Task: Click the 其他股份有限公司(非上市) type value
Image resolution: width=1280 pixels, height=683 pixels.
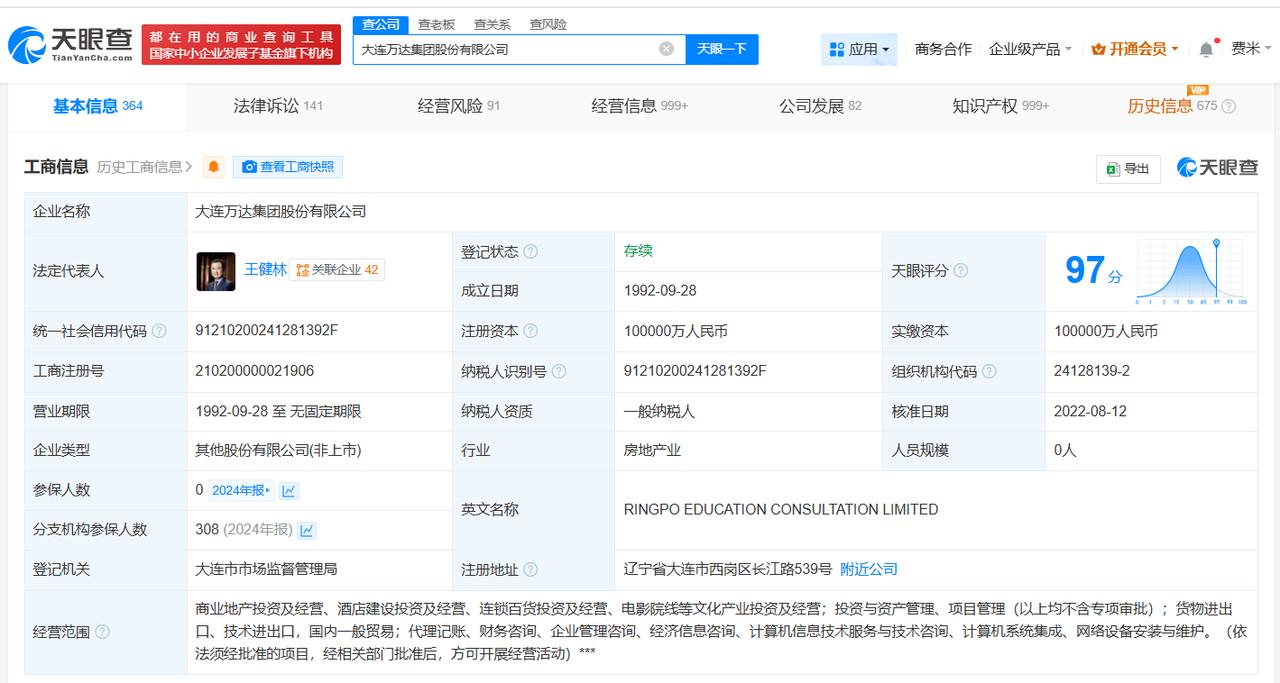Action: coord(278,450)
